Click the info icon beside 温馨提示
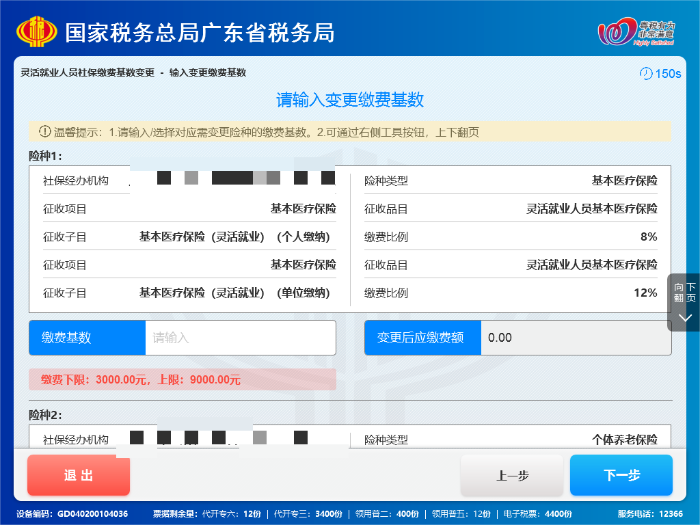The image size is (700, 525). 45,132
